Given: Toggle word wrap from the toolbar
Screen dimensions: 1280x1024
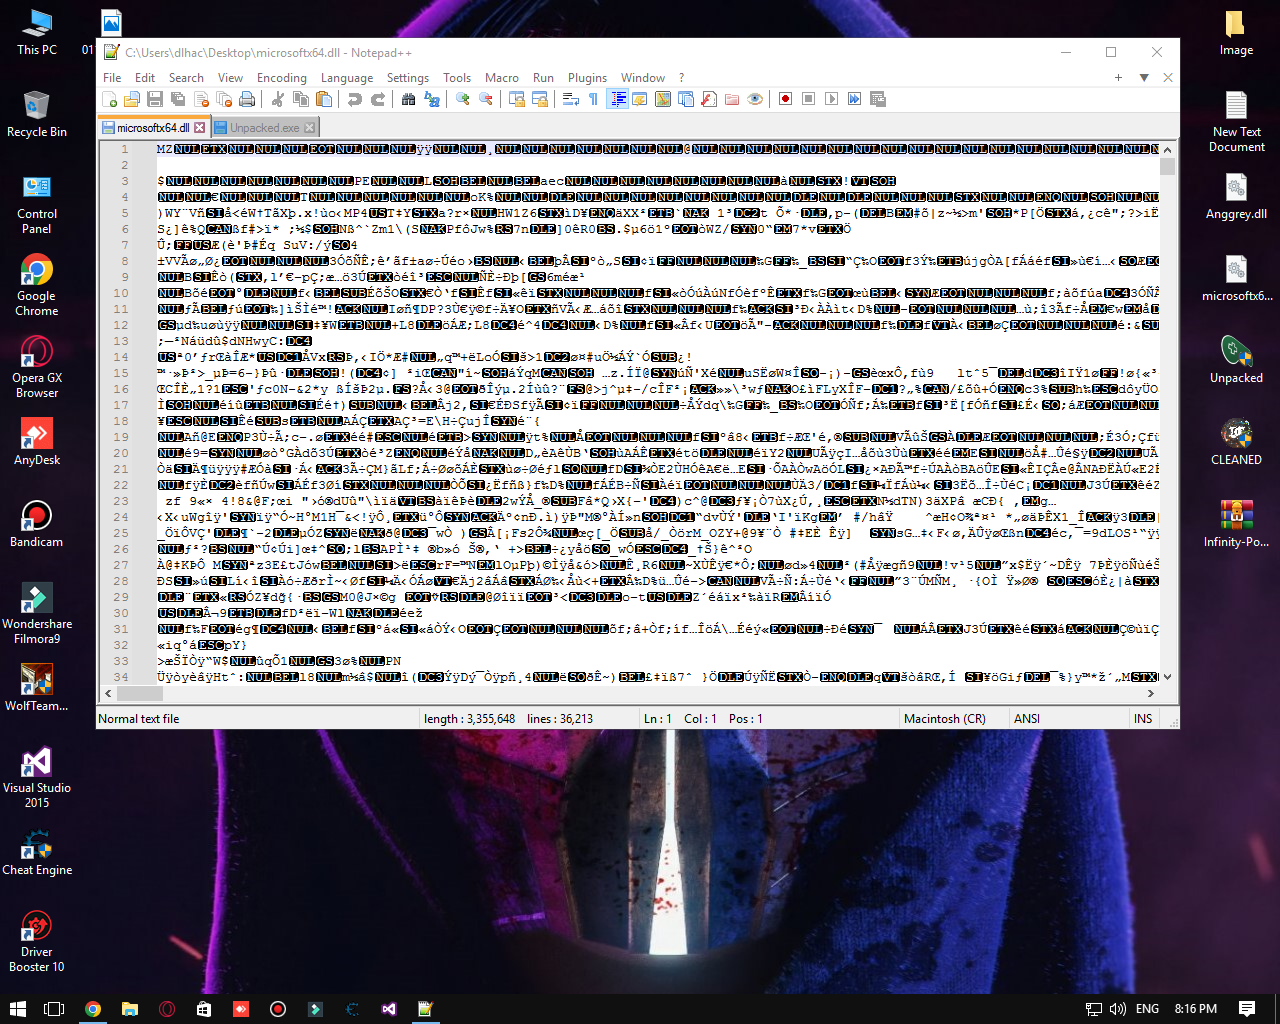Looking at the screenshot, I should click(x=570, y=99).
